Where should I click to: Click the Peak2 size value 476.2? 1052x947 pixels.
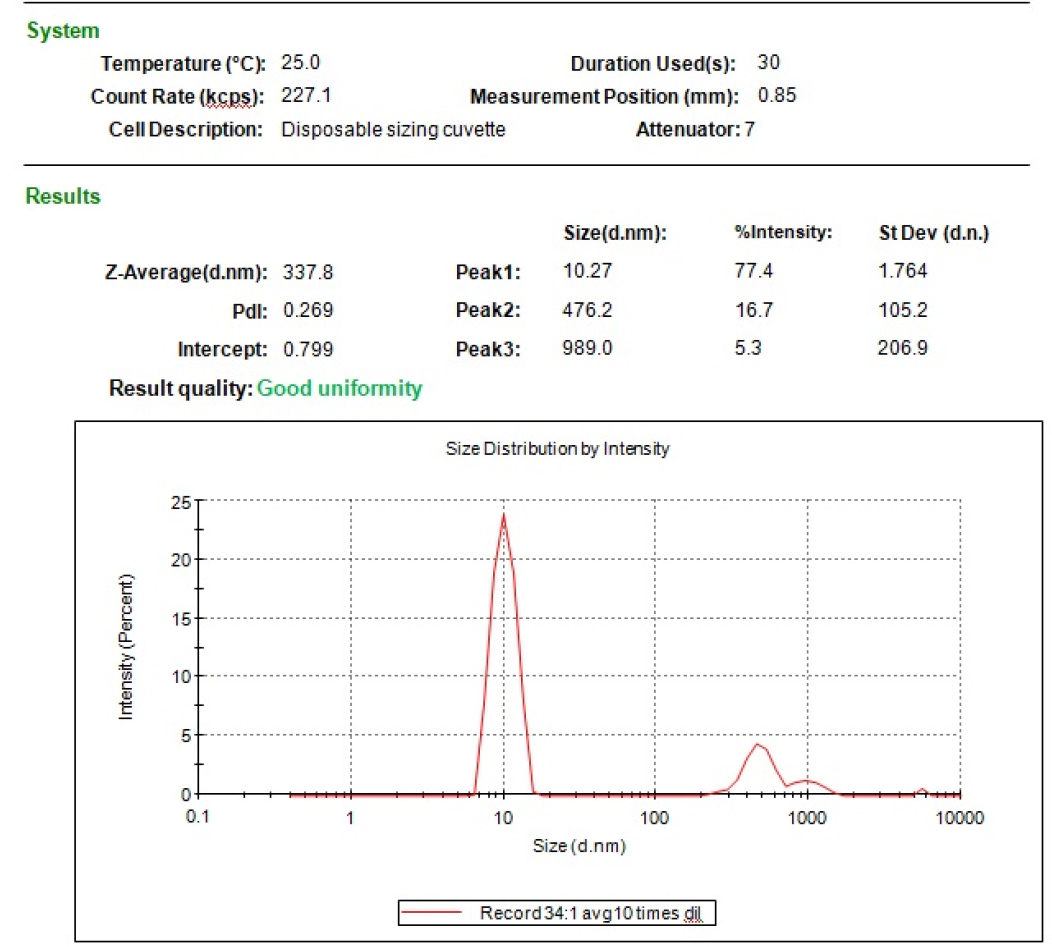point(585,311)
